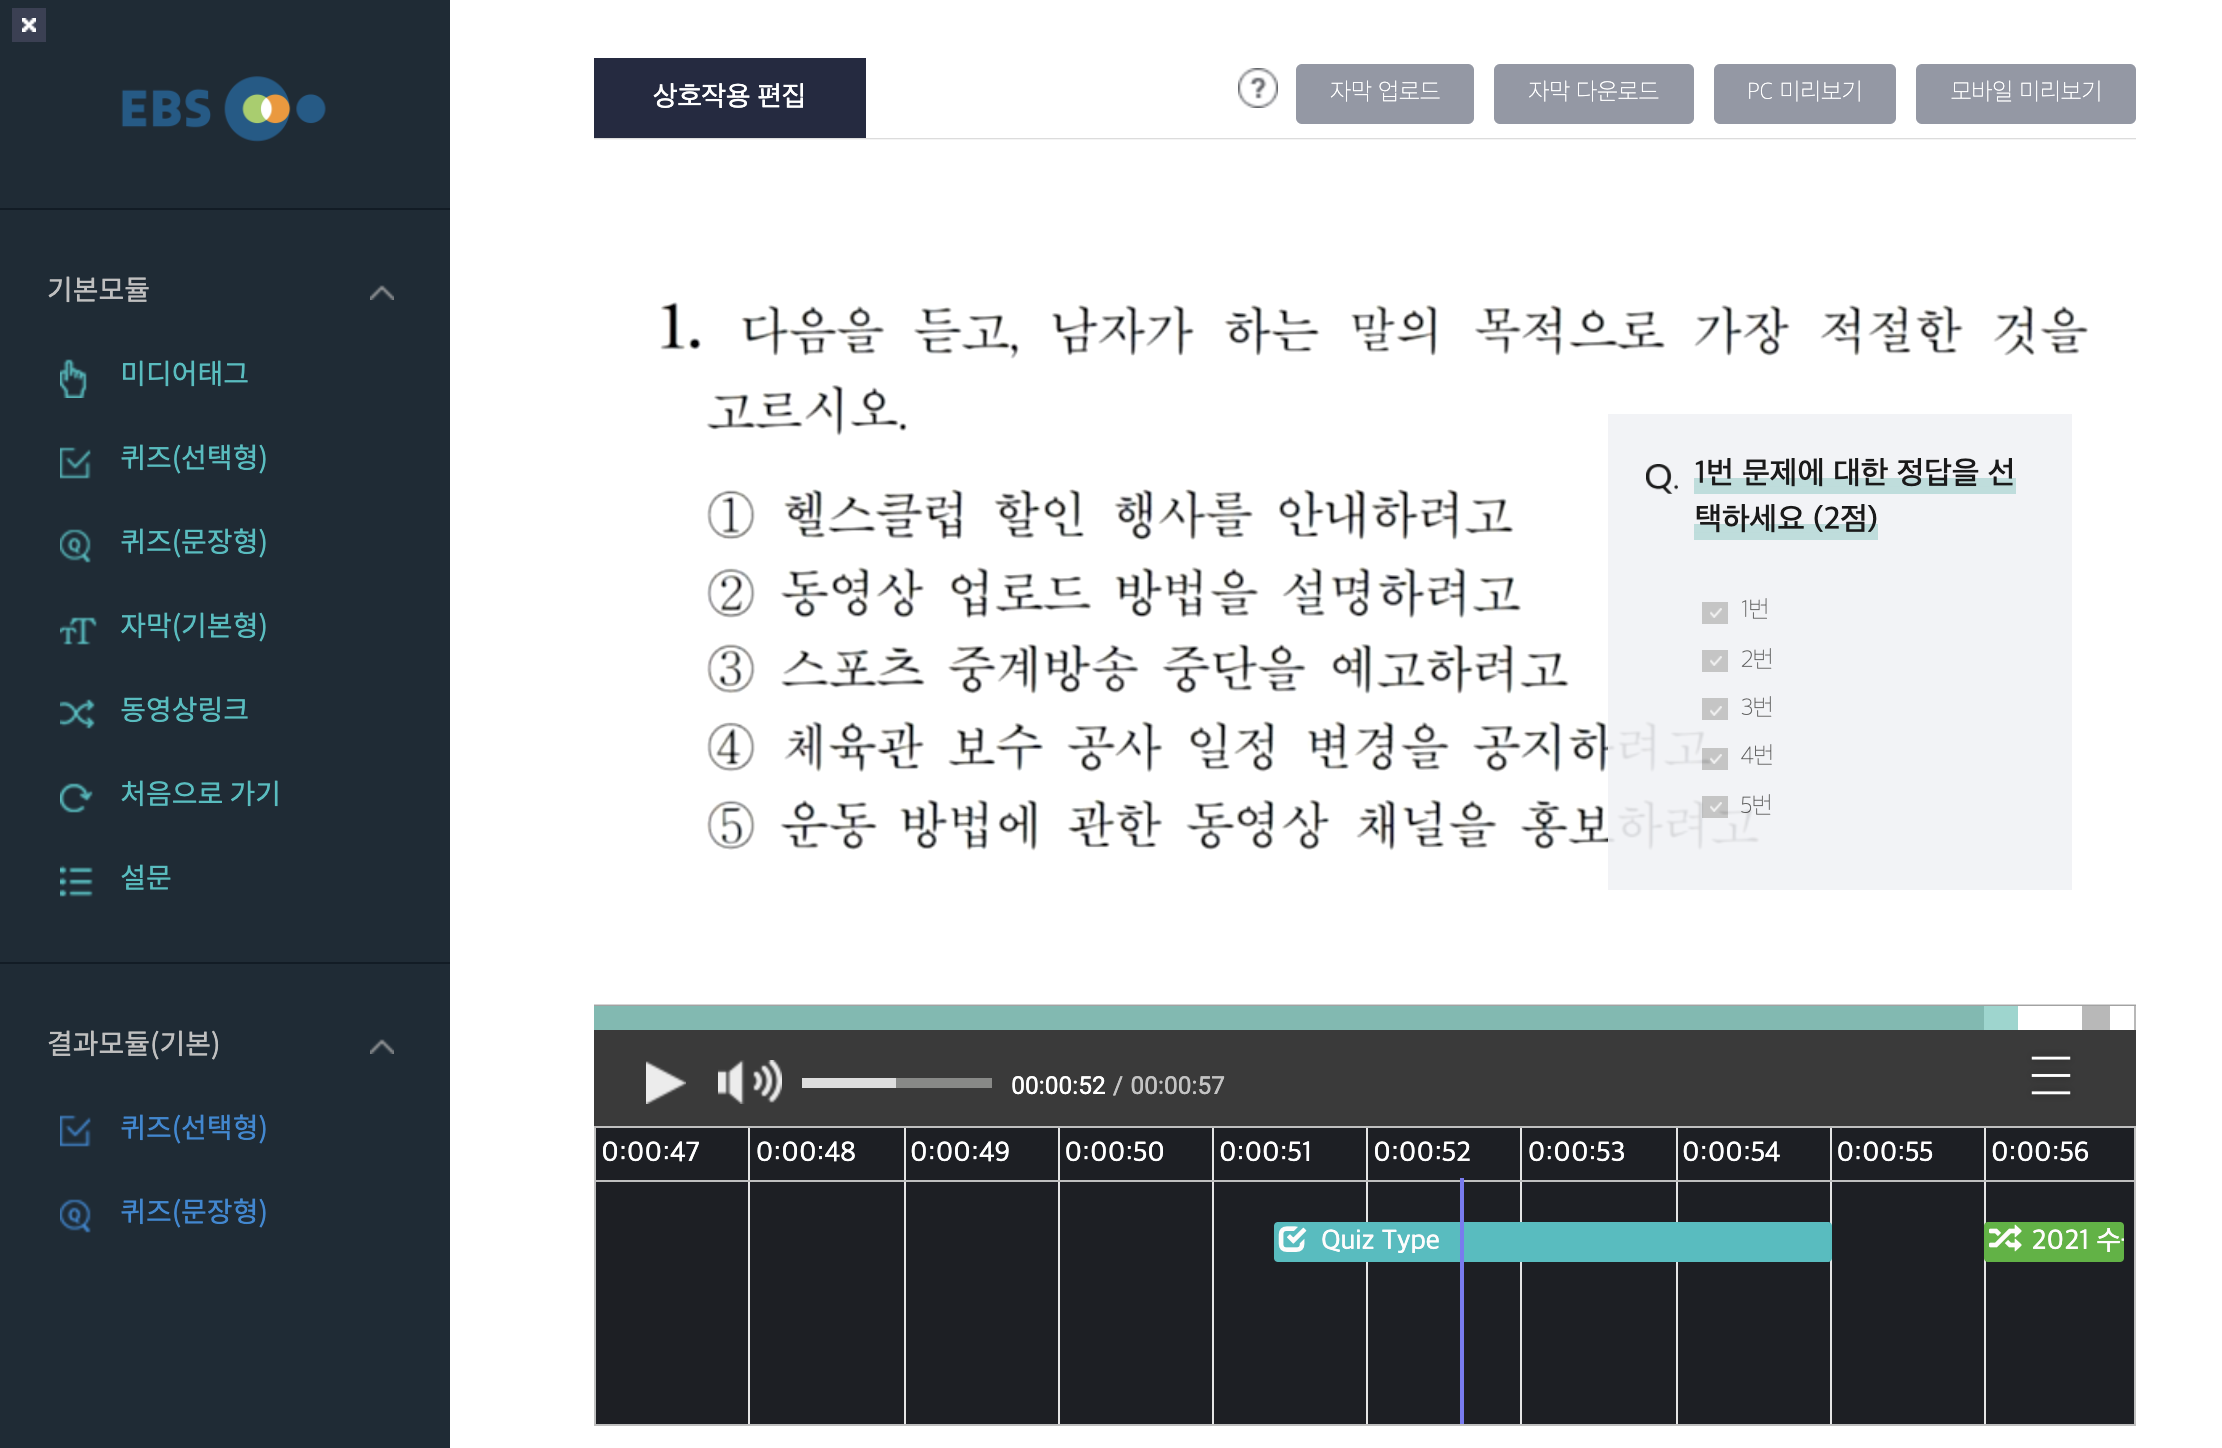Collapse the 기본모듈 section
This screenshot has width=2222, height=1448.
381,293
